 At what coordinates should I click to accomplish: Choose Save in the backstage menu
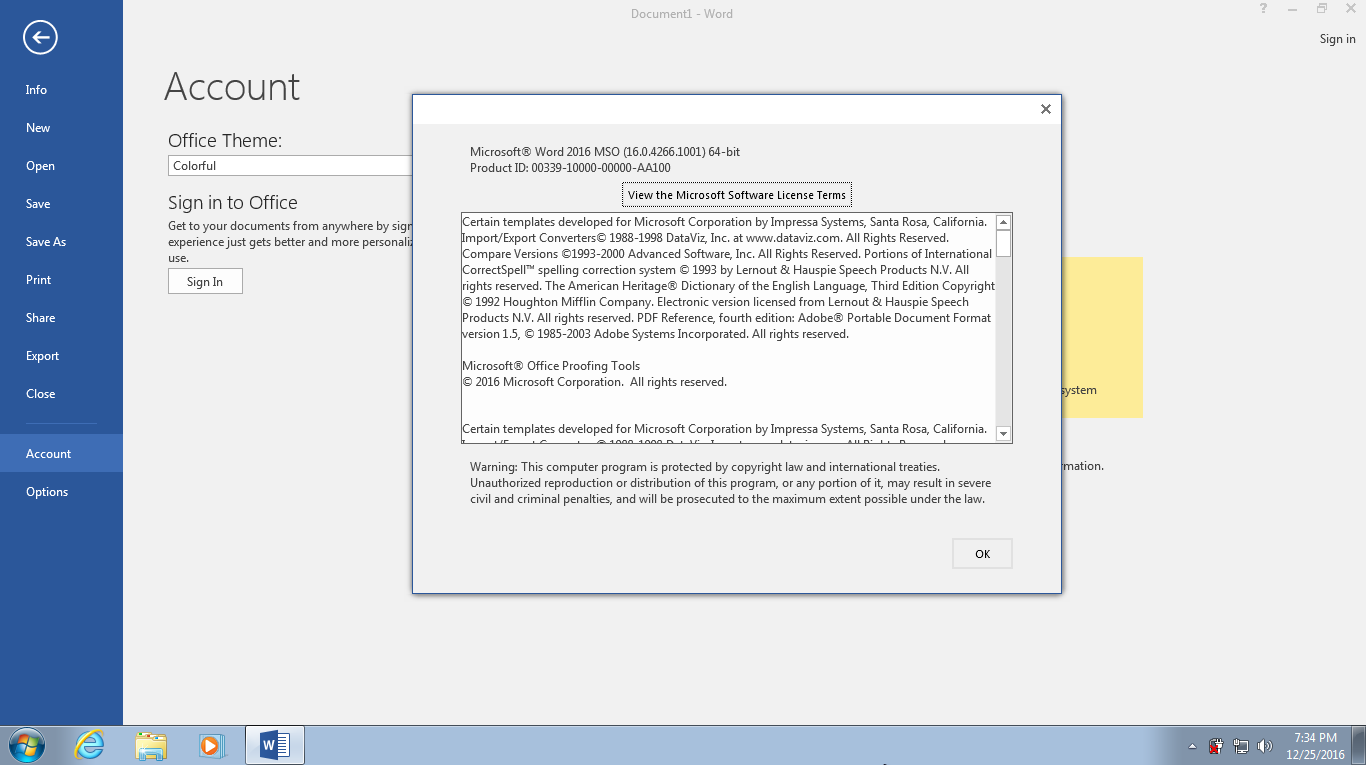[x=61, y=204]
